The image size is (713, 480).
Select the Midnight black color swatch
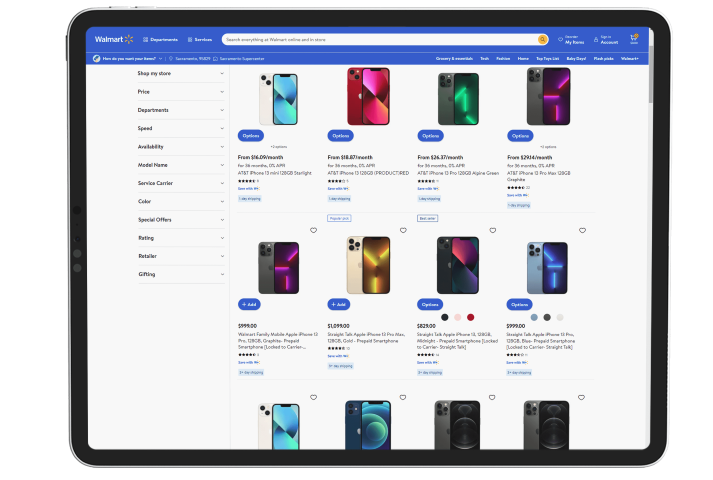(x=445, y=317)
